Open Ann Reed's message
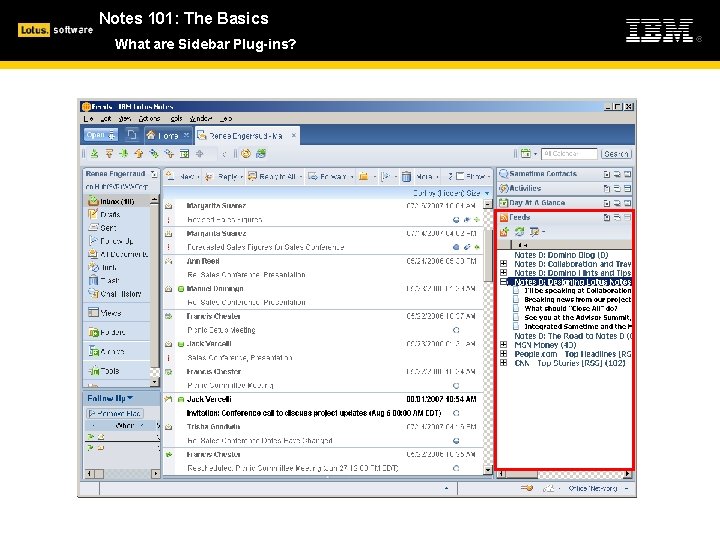 pyautogui.click(x=324, y=268)
